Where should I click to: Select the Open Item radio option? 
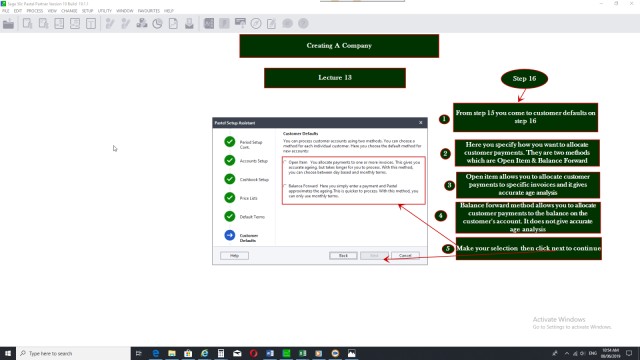285,162
